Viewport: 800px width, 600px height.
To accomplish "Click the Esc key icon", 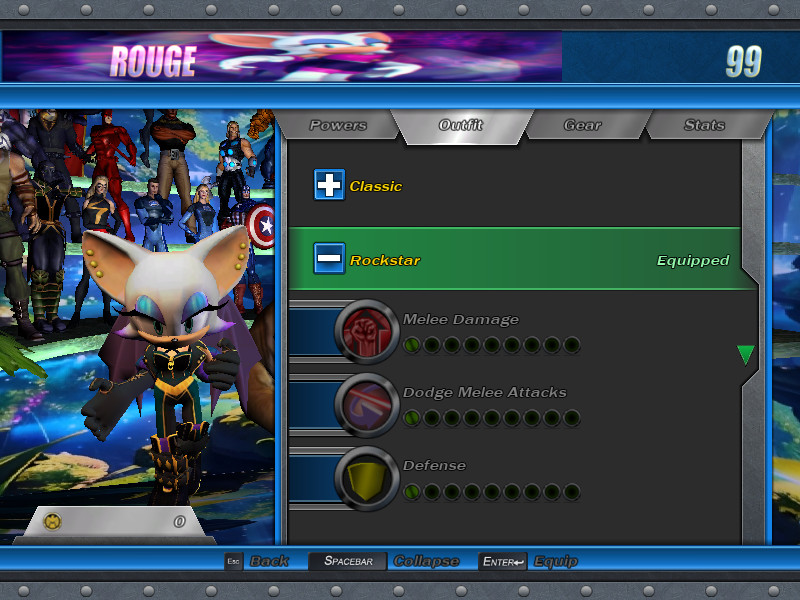I will click(x=233, y=561).
